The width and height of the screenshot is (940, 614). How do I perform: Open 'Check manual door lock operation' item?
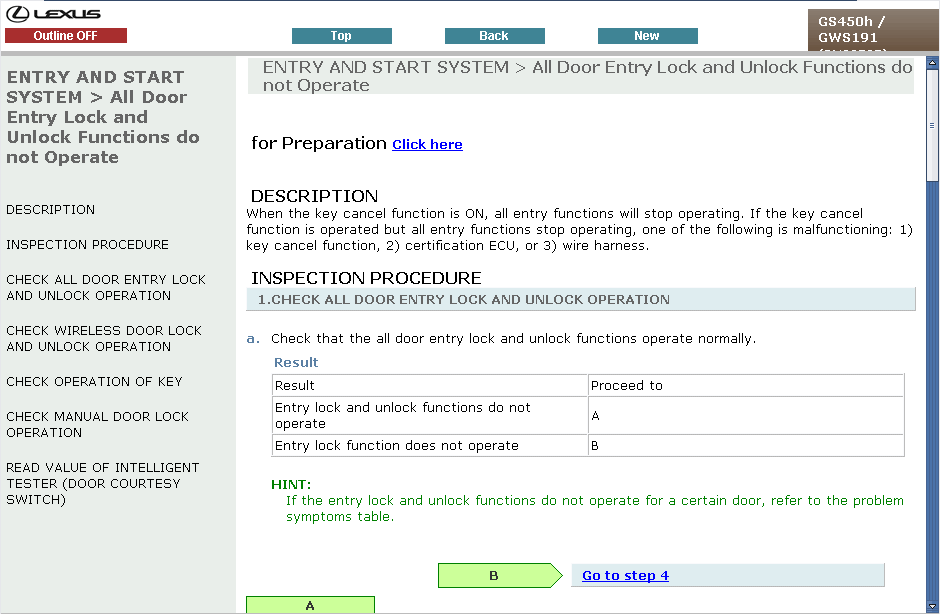pos(97,425)
